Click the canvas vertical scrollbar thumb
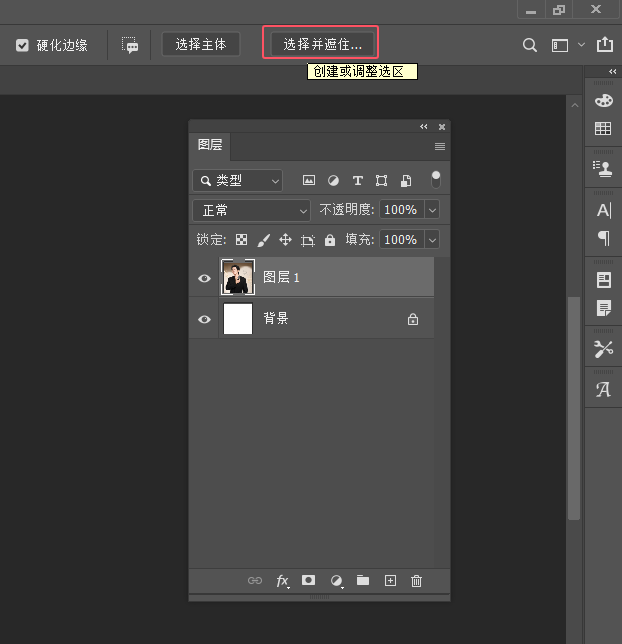The width and height of the screenshot is (622, 644). (x=574, y=408)
